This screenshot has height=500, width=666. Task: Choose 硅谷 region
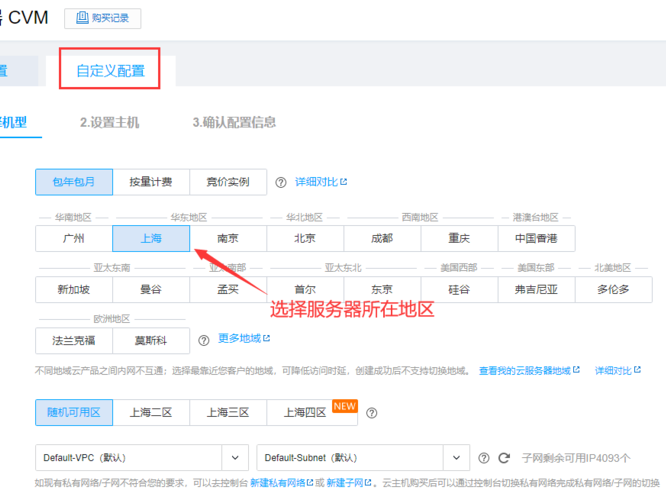coord(459,290)
